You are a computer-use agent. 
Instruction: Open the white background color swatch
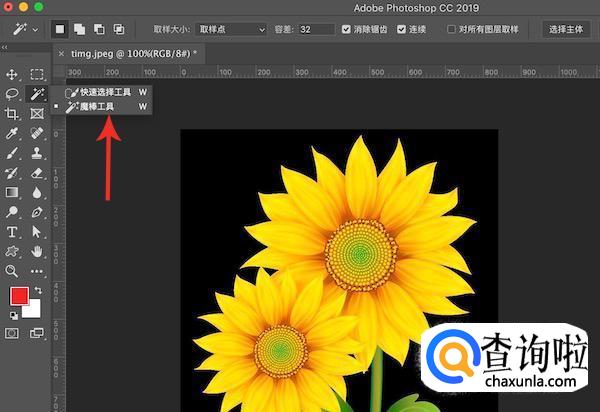33,311
